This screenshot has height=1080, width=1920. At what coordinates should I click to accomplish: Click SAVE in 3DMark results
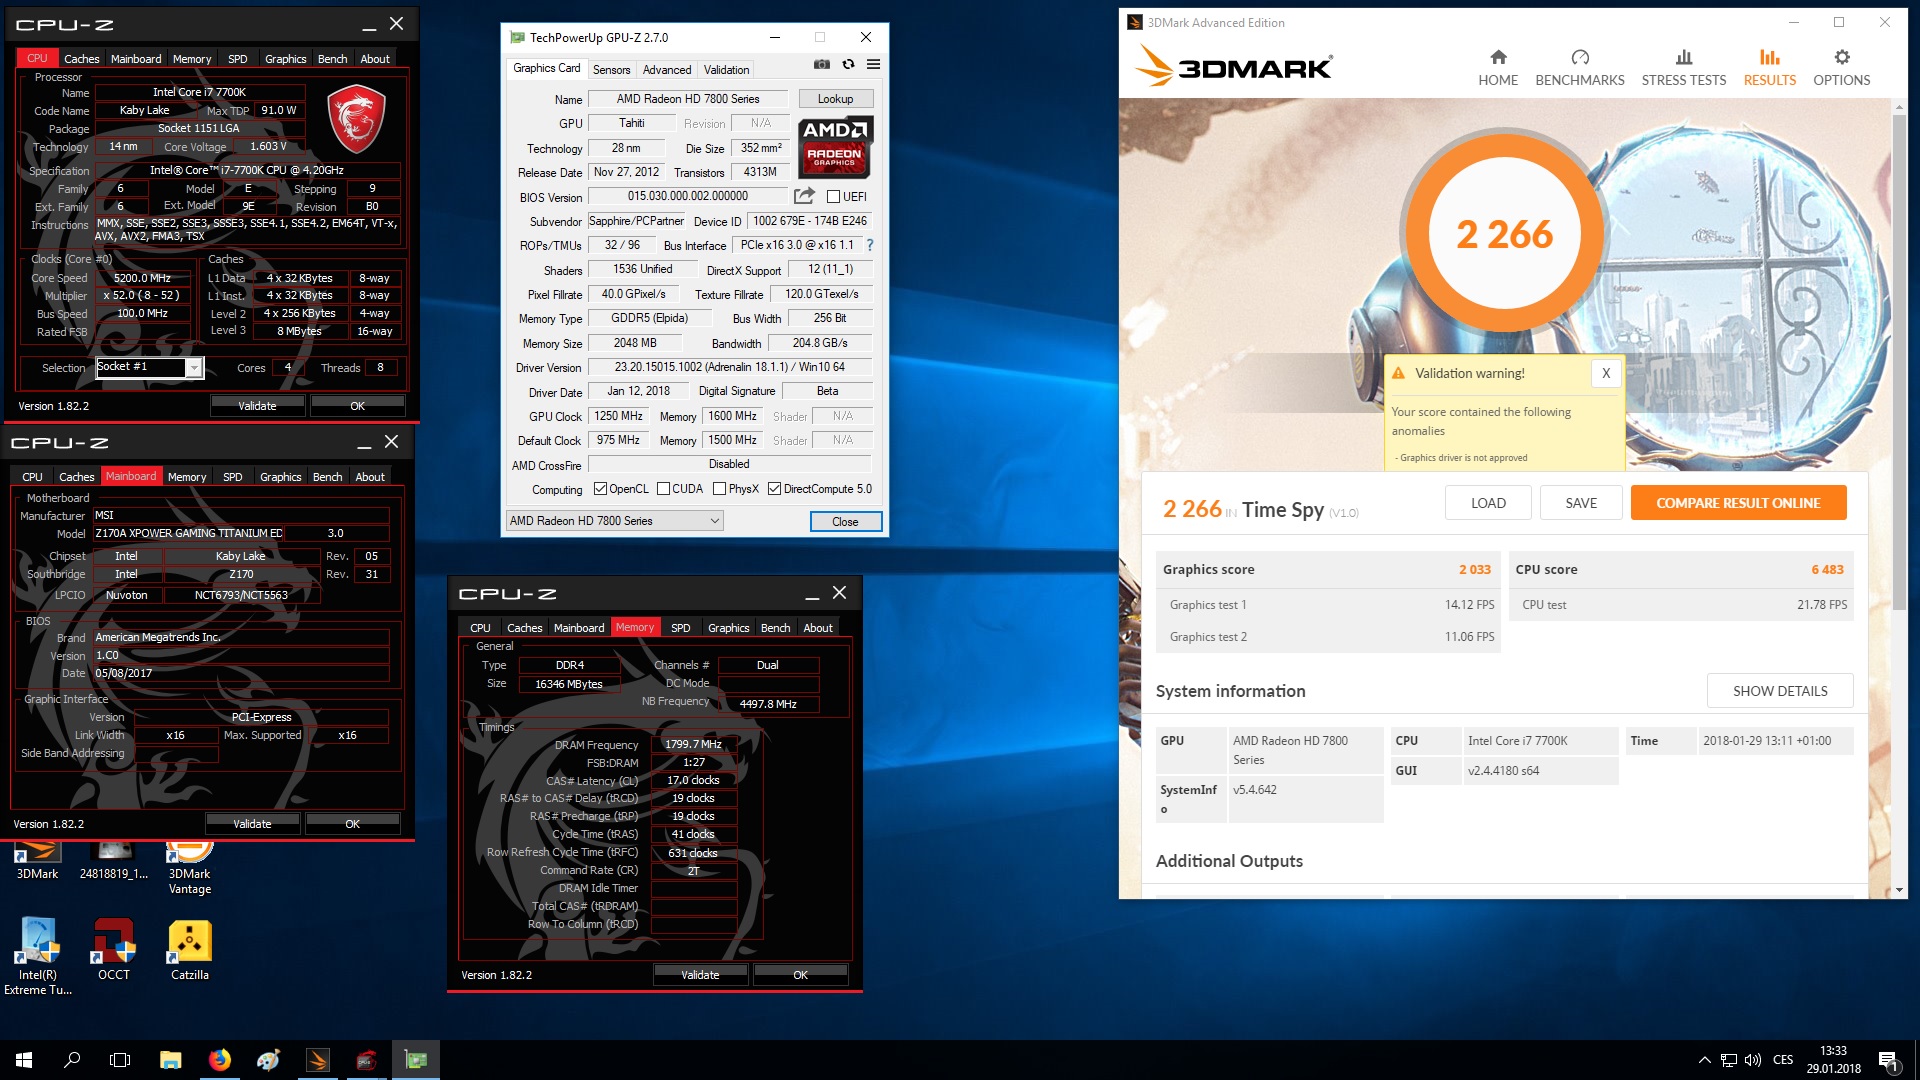click(1581, 503)
